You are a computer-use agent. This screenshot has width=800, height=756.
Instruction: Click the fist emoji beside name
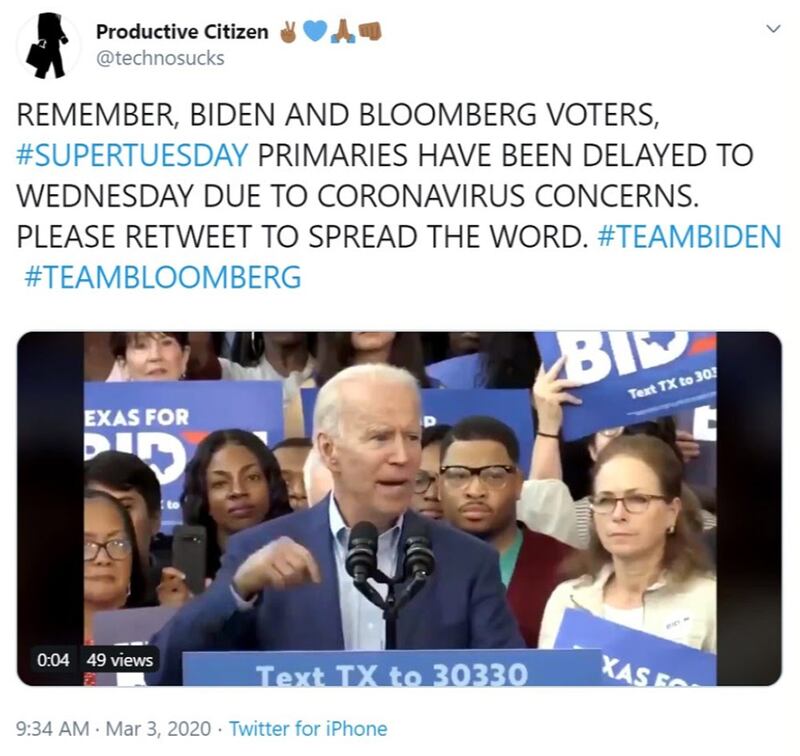tap(370, 32)
